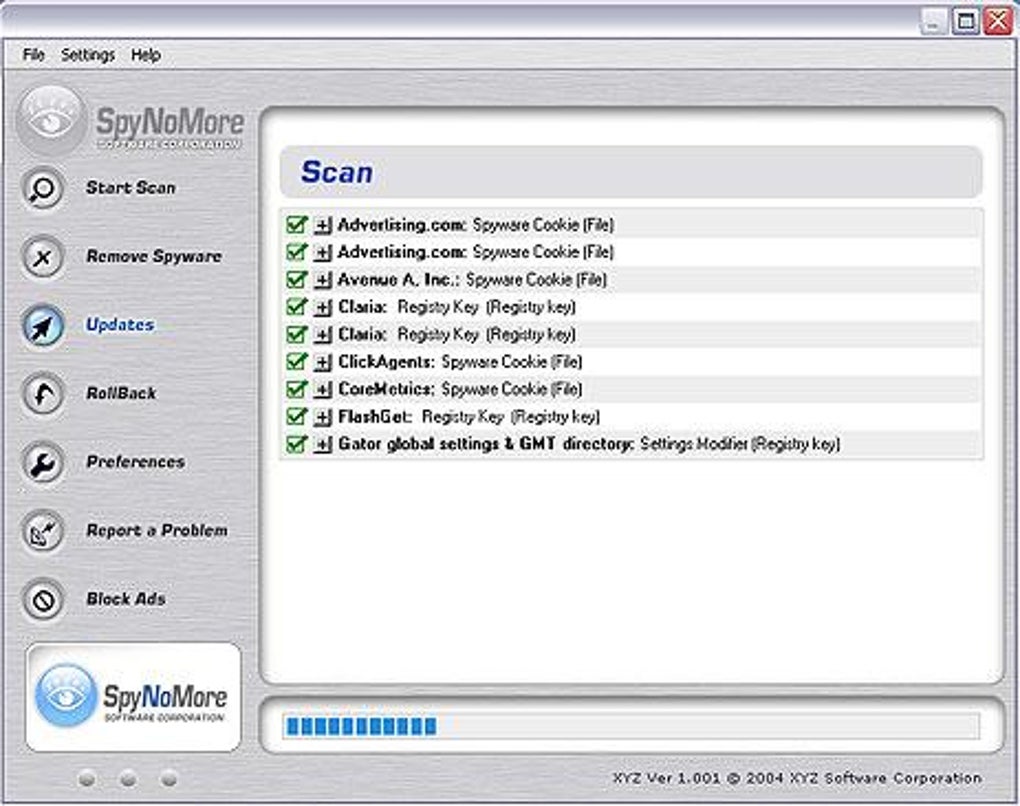The width and height of the screenshot is (1020, 806).
Task: Expand the first Advertising.com entry
Action: click(x=323, y=226)
